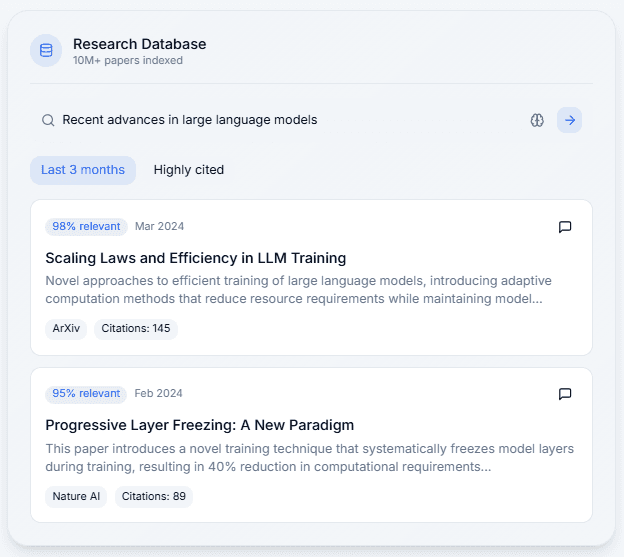Click the ArXiv source tag
Image resolution: width=624 pixels, height=557 pixels.
[x=66, y=328]
